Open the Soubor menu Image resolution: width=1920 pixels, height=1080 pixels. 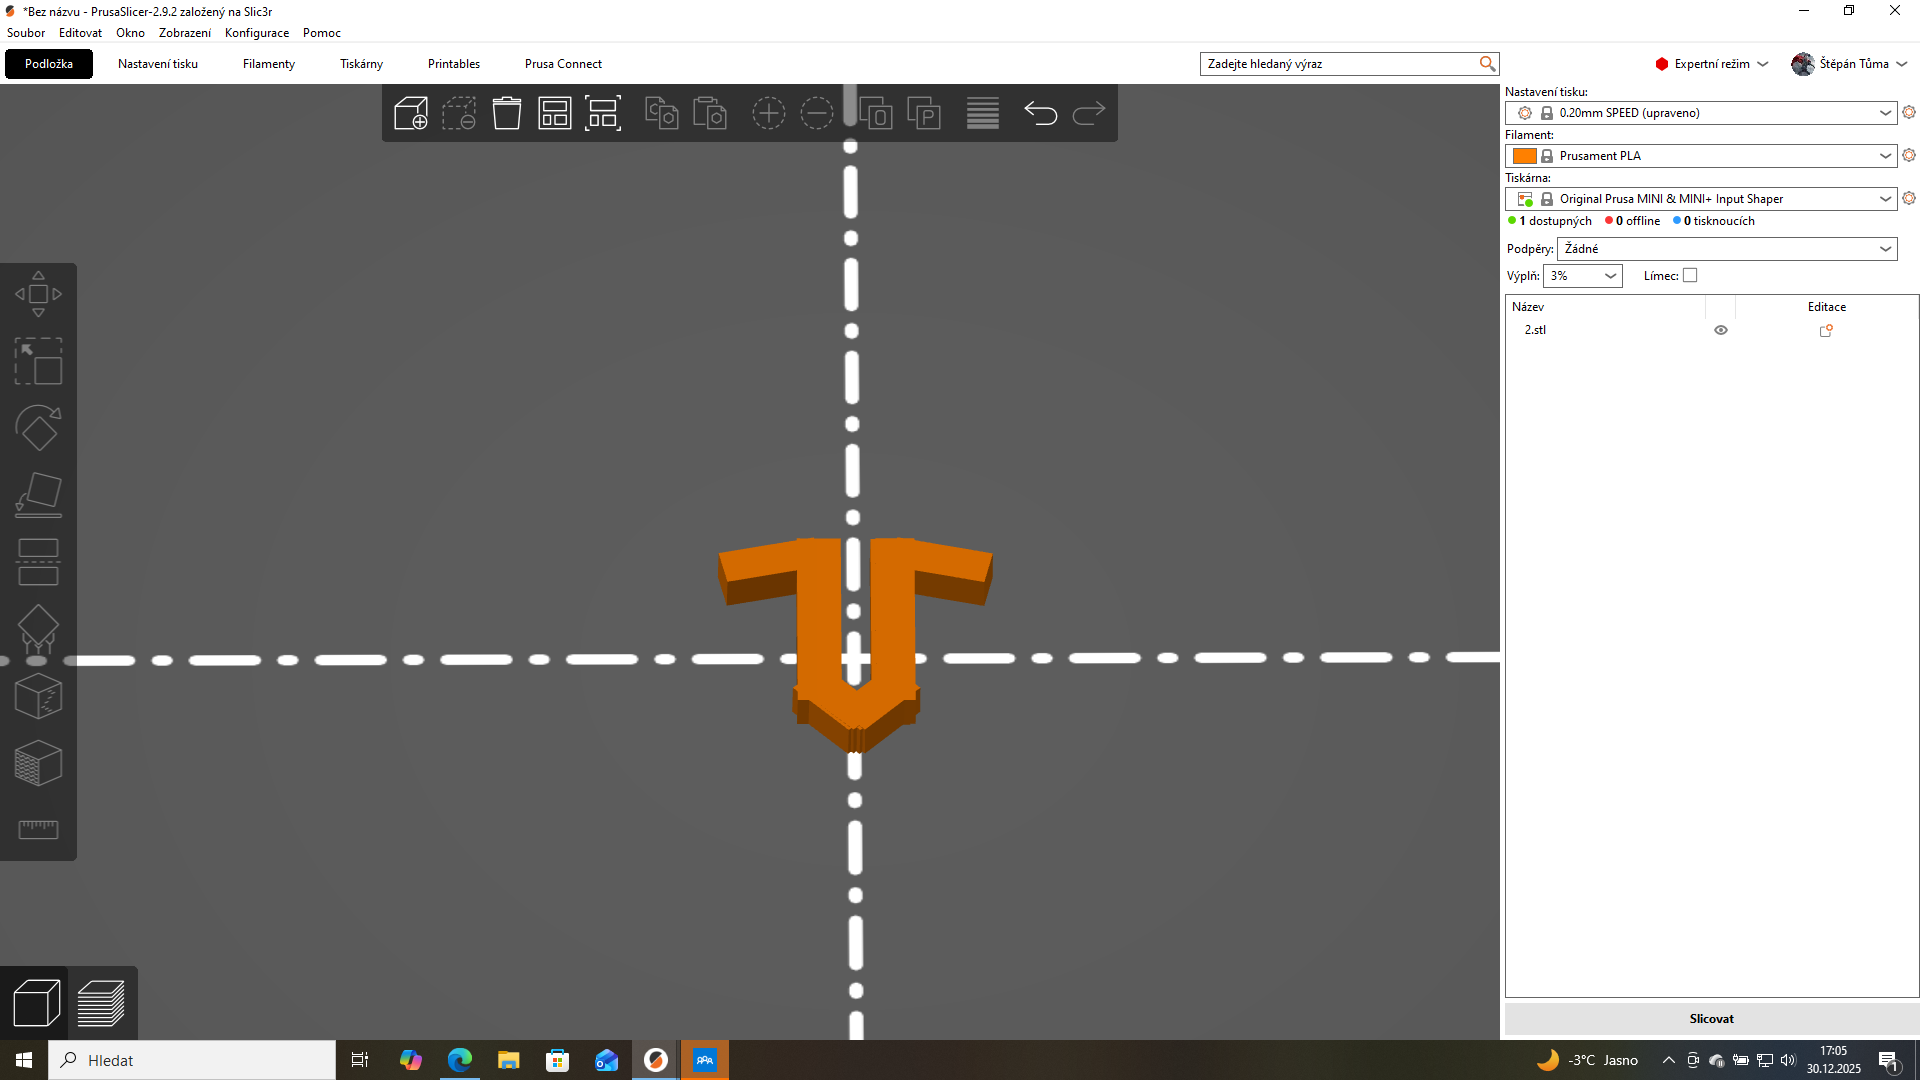pyautogui.click(x=26, y=33)
